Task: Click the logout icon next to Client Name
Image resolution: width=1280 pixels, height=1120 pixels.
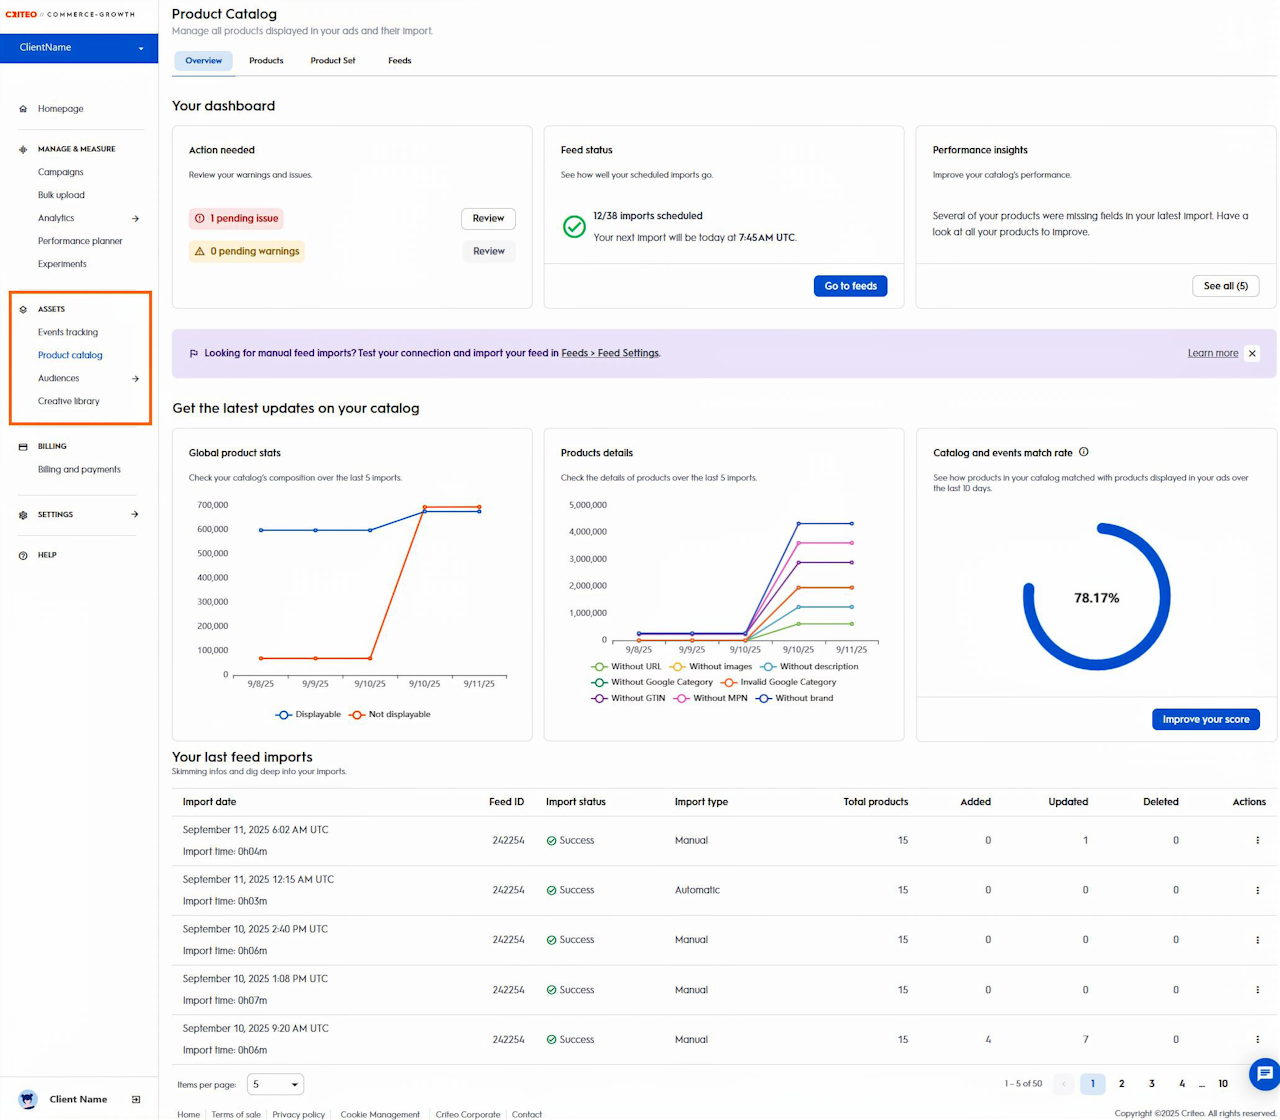Action: (136, 1099)
